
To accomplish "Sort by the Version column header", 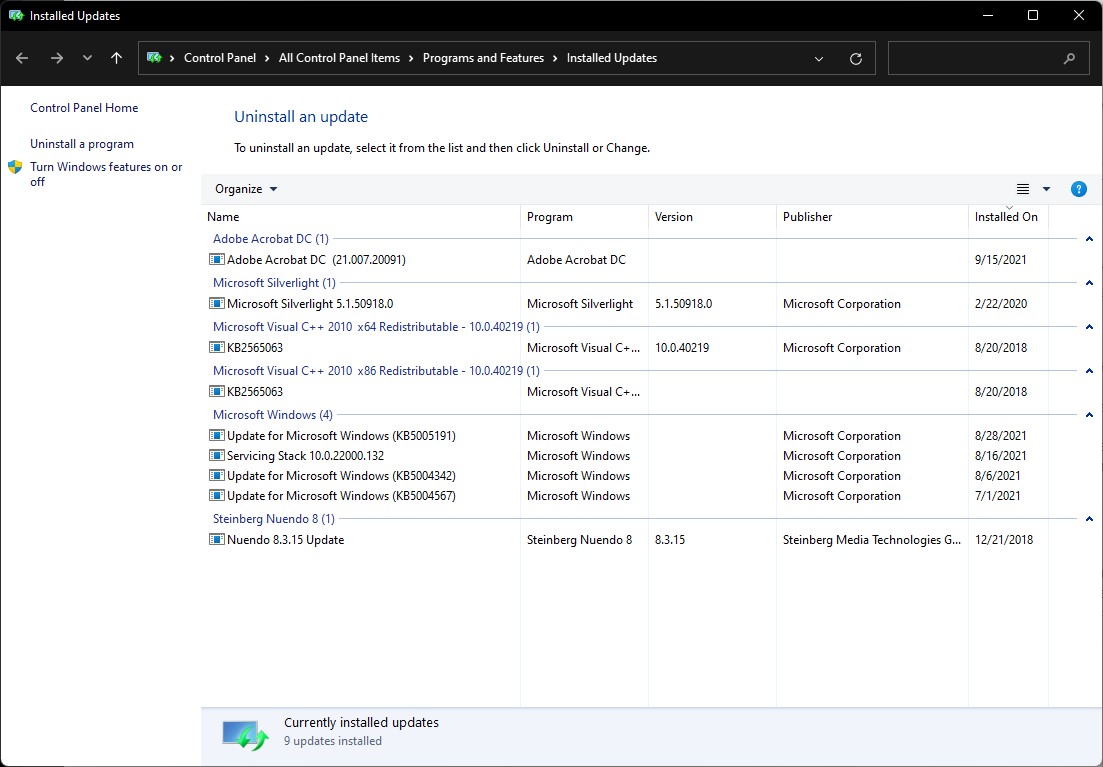I will (712, 217).
